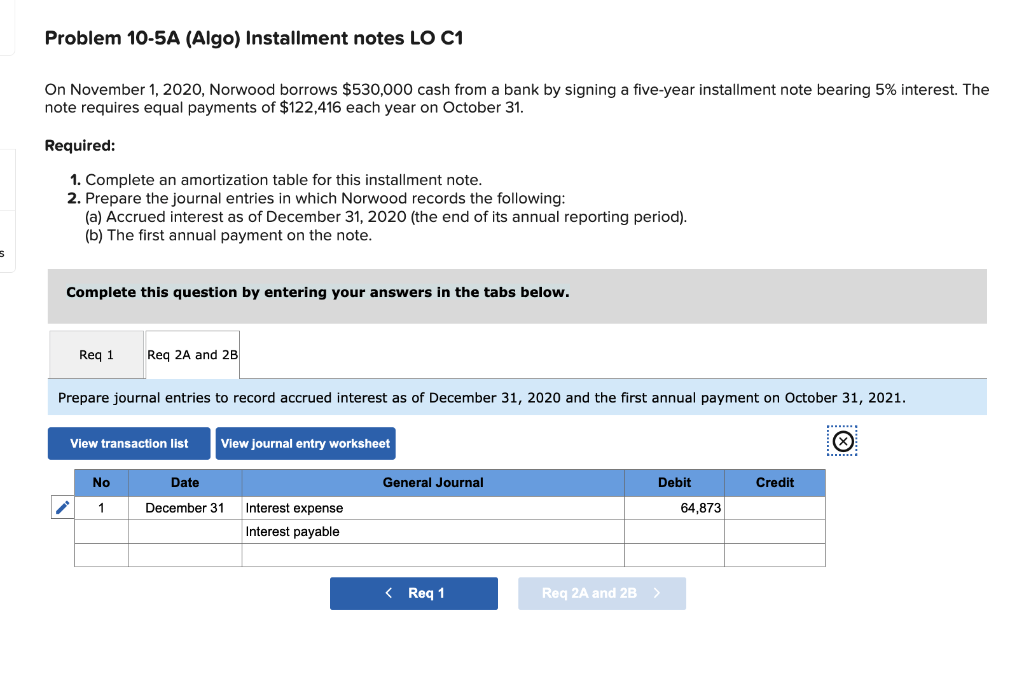Click the Credit cell beside Interest expense

click(775, 507)
